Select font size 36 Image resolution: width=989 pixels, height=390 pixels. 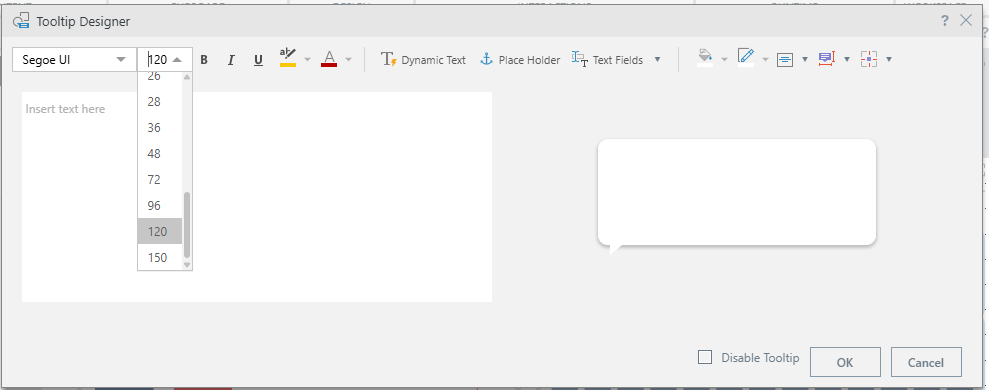160,127
